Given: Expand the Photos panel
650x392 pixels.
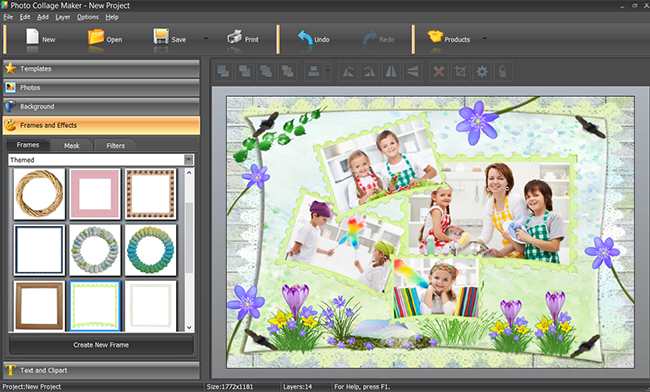Looking at the screenshot, I should (x=102, y=87).
